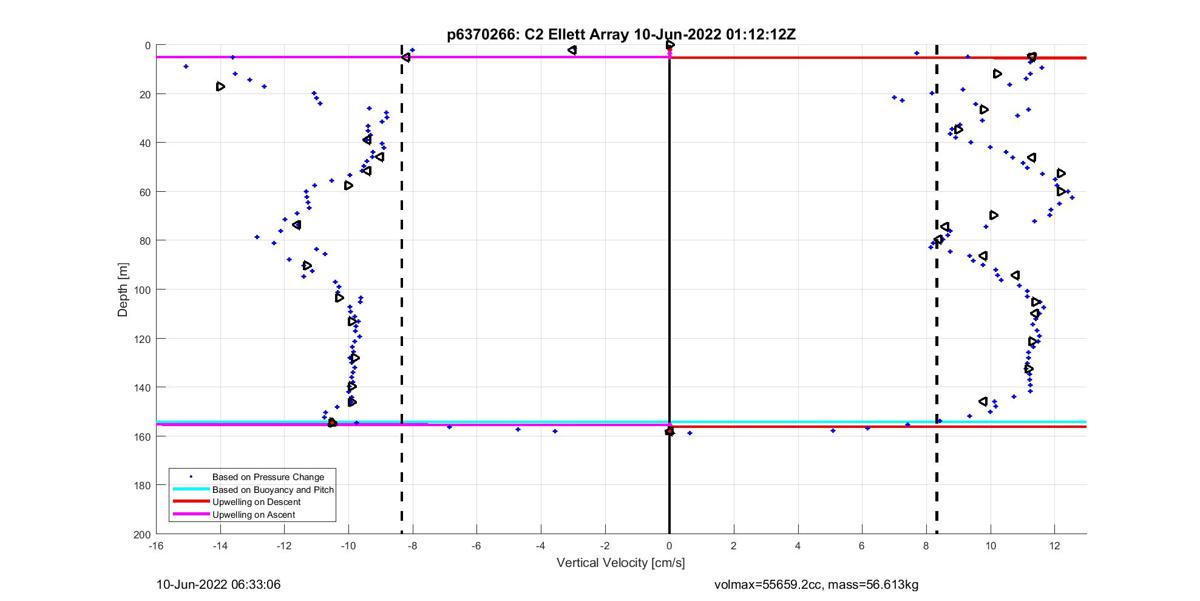Click the triangle marker near -14 cm/s
1200x601 pixels.
coord(220,87)
